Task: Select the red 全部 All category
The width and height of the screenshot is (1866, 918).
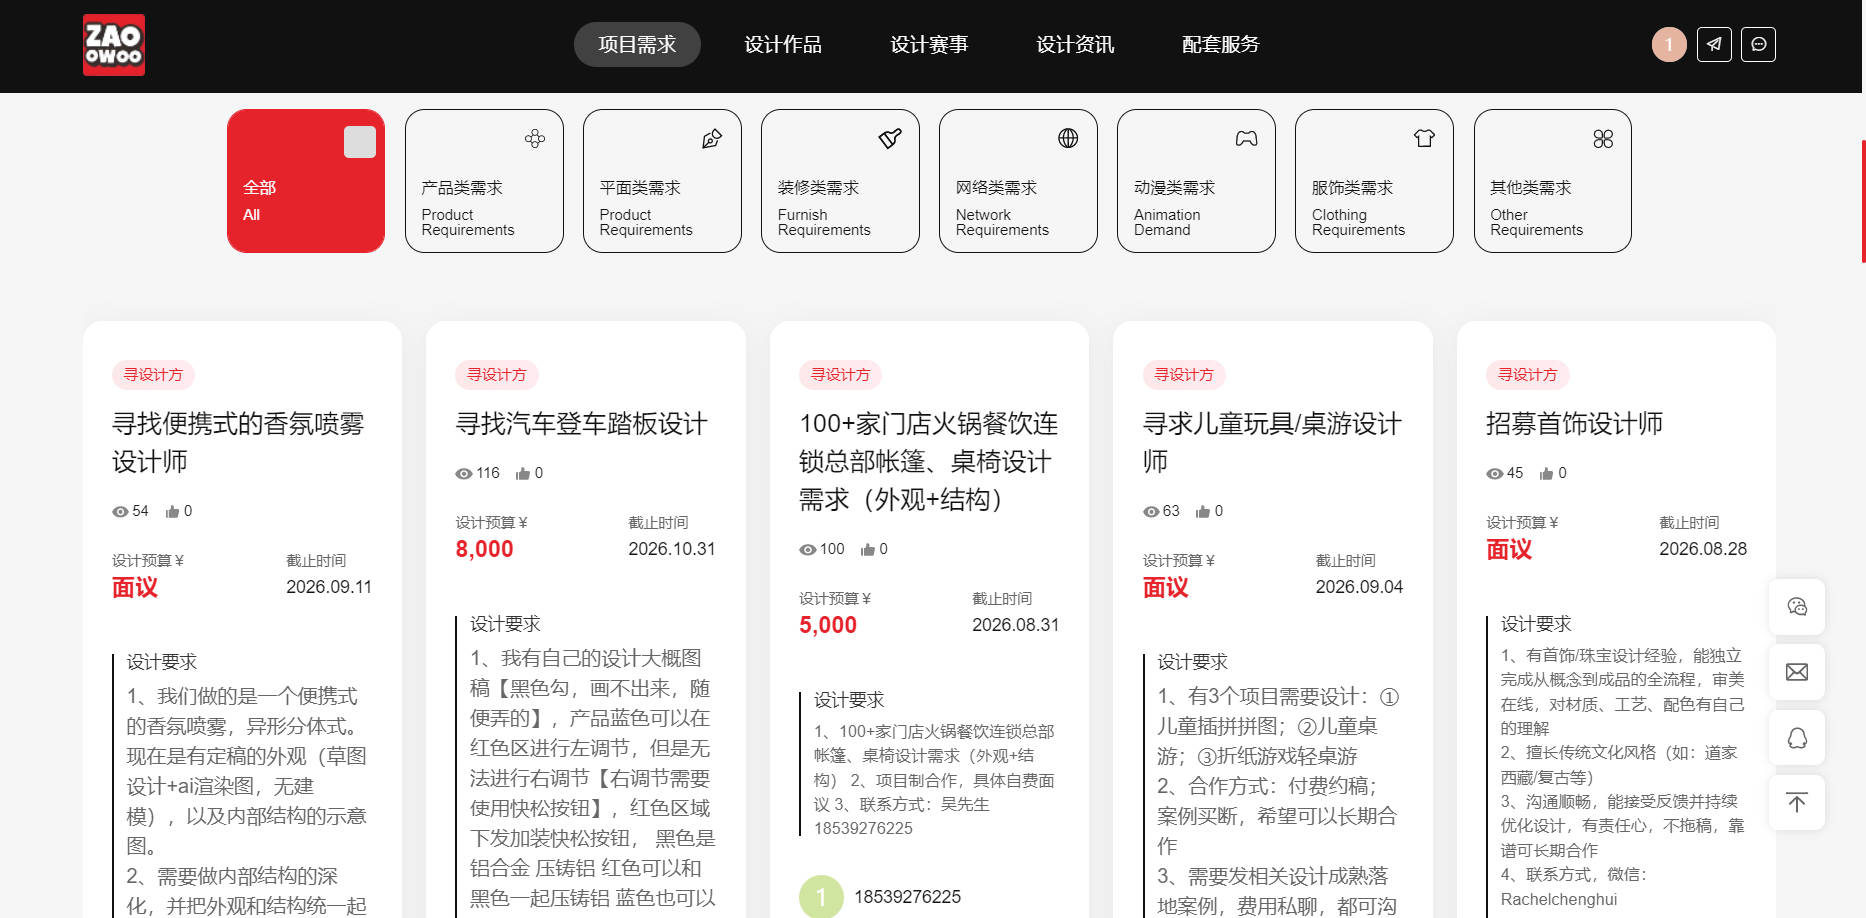Action: pos(306,181)
